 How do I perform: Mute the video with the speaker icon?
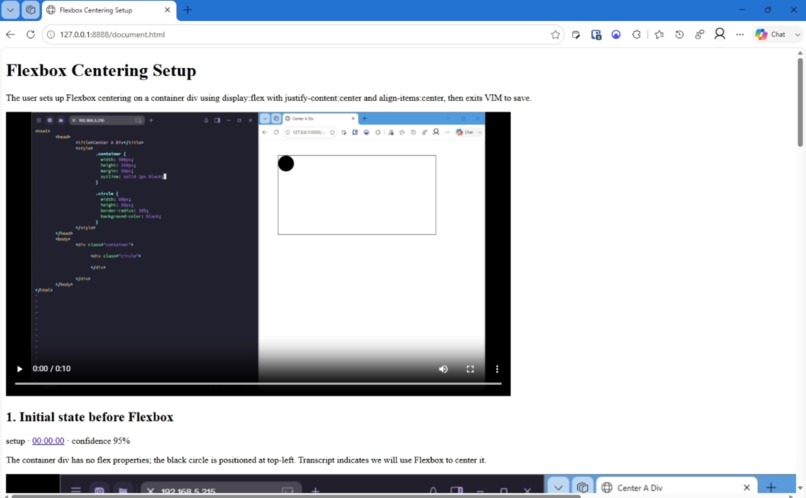443,369
